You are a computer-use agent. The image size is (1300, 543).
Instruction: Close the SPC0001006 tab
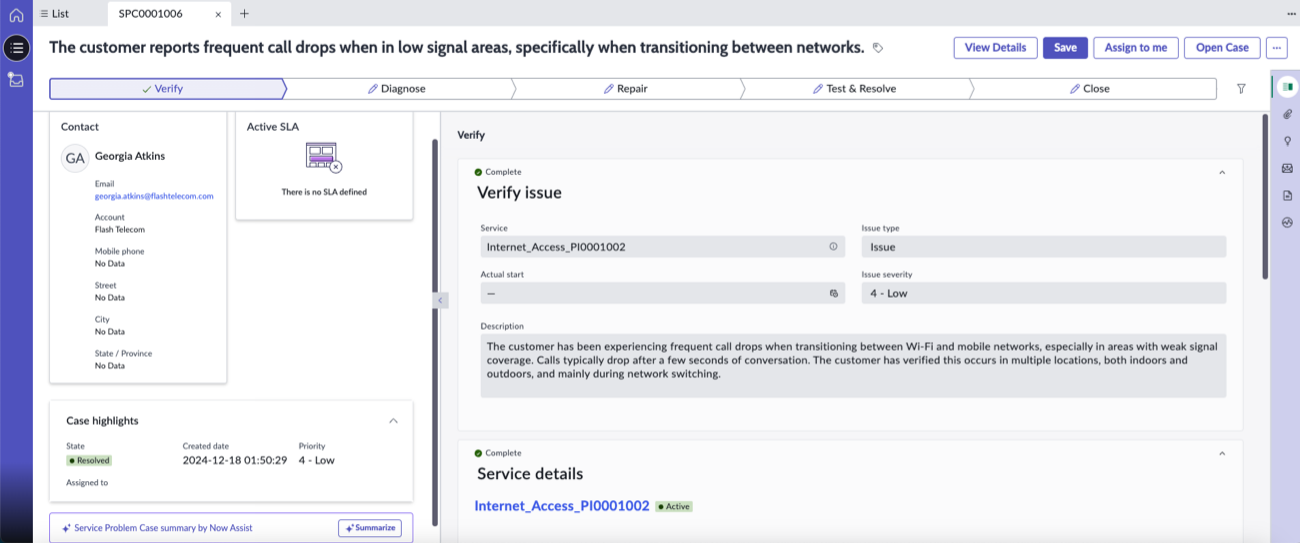click(x=218, y=14)
